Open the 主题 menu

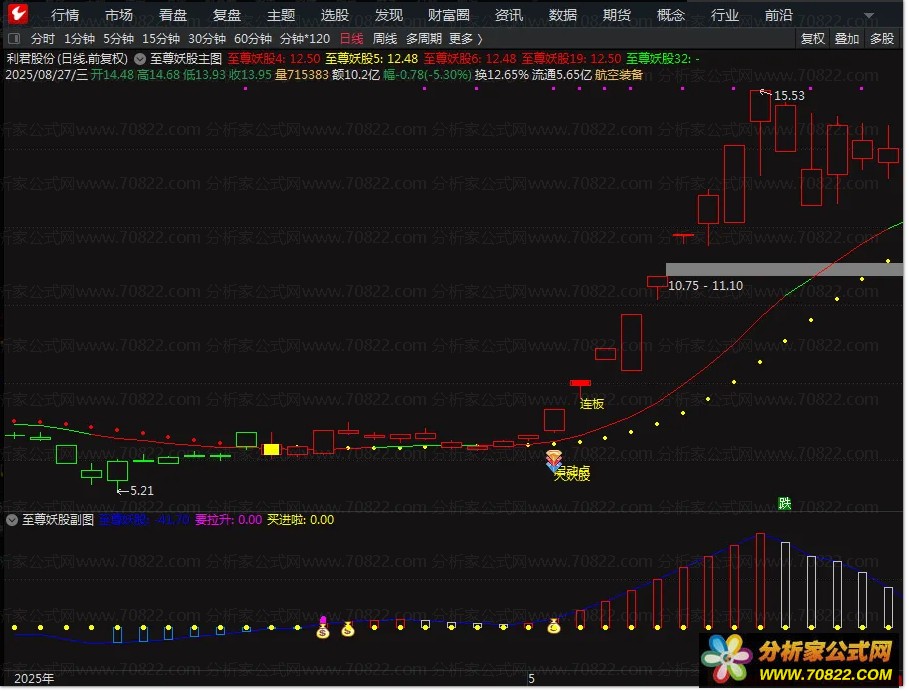pos(281,15)
